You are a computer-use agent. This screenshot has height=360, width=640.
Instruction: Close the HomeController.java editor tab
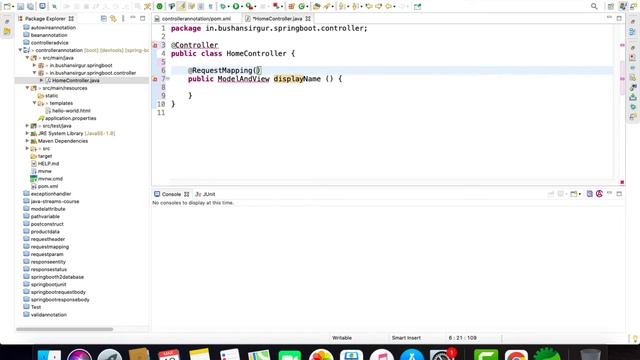(308, 19)
